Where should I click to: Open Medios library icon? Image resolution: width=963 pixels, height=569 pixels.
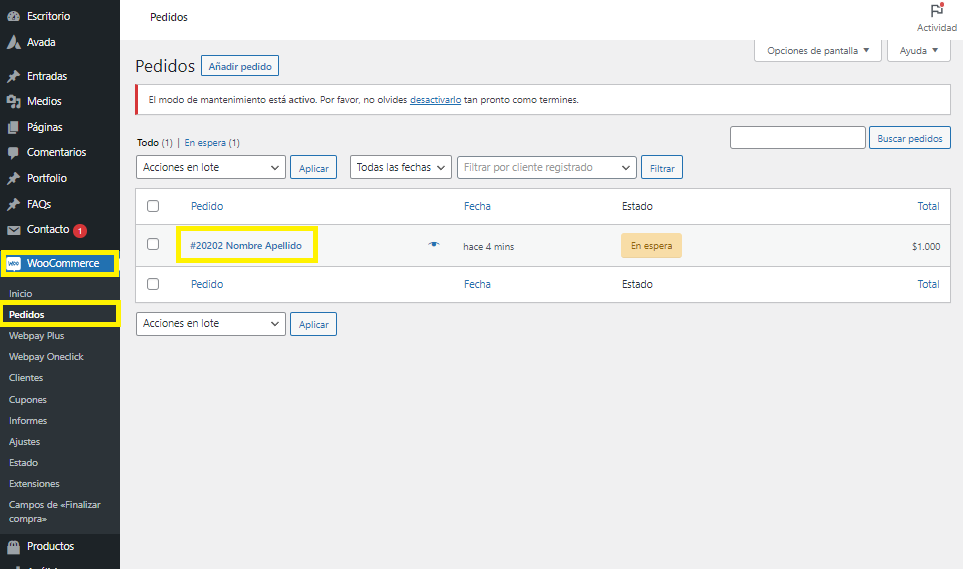point(13,102)
